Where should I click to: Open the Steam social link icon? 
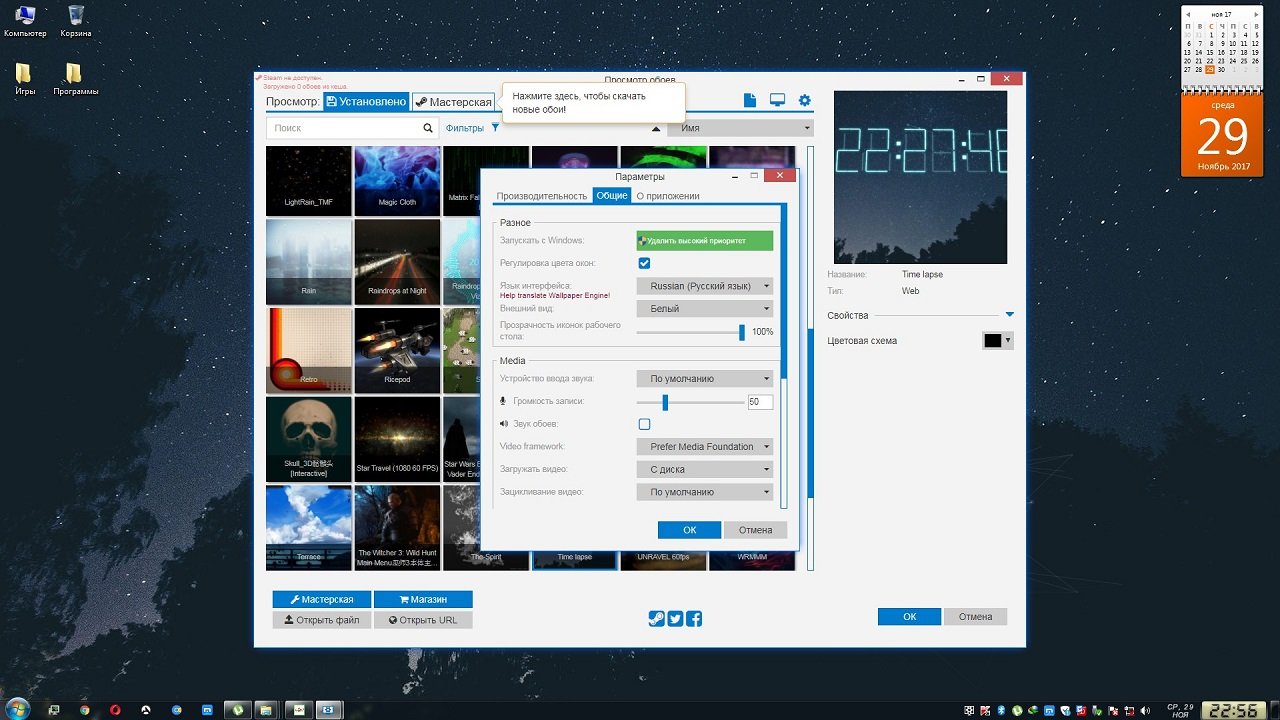click(656, 619)
